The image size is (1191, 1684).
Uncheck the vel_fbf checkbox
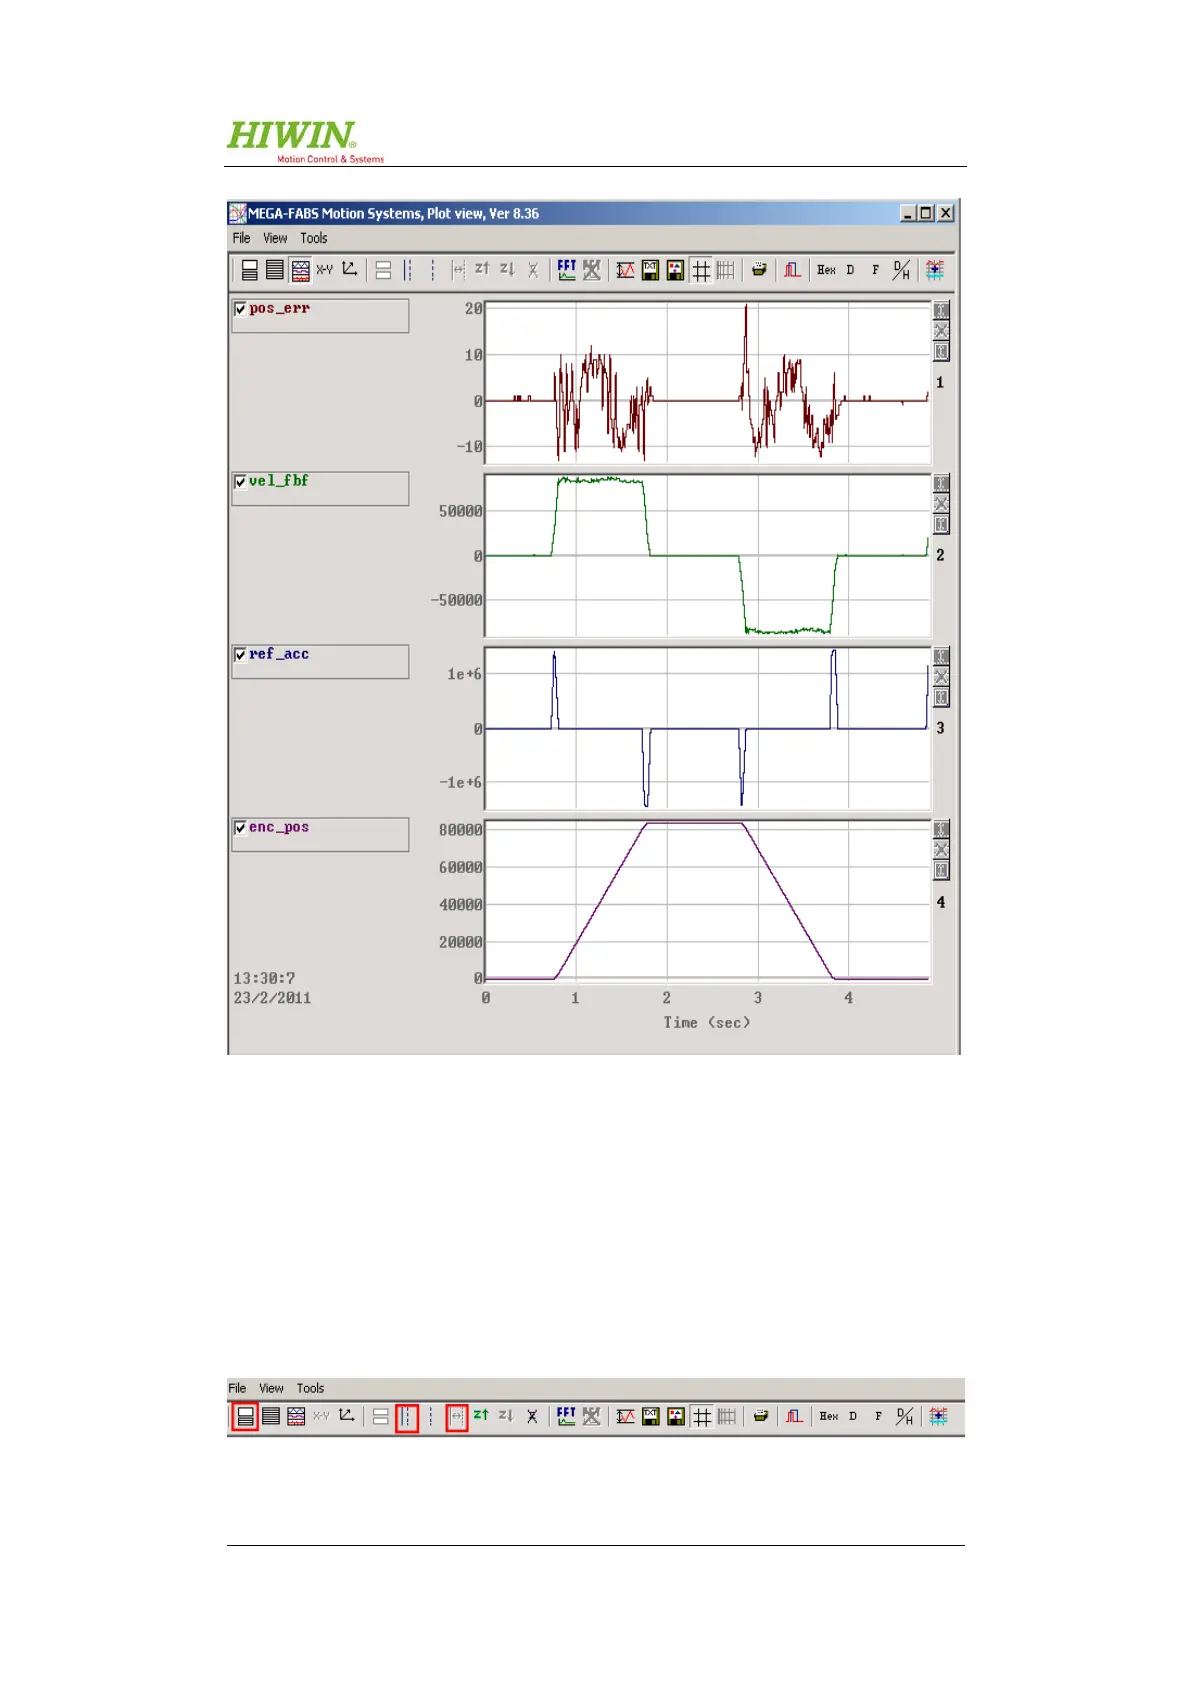[240, 482]
